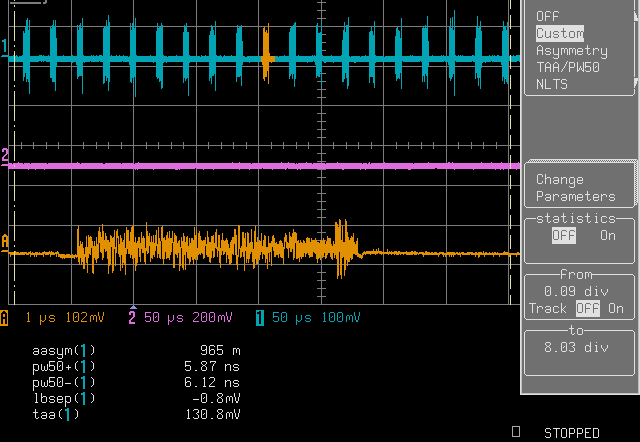Image resolution: width=640 pixels, height=442 pixels.
Task: Click trace A '1 µs 102mV' setting
Action: 64,318
